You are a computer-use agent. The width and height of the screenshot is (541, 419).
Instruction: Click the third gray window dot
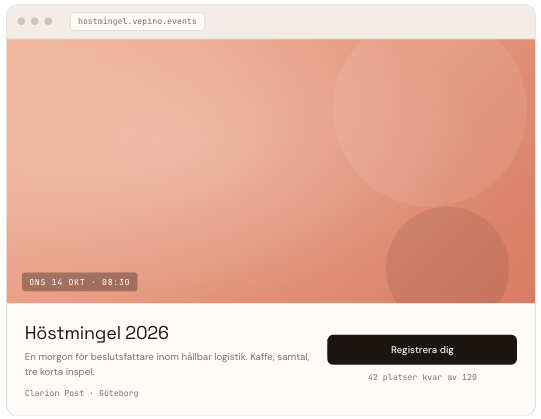(48, 21)
